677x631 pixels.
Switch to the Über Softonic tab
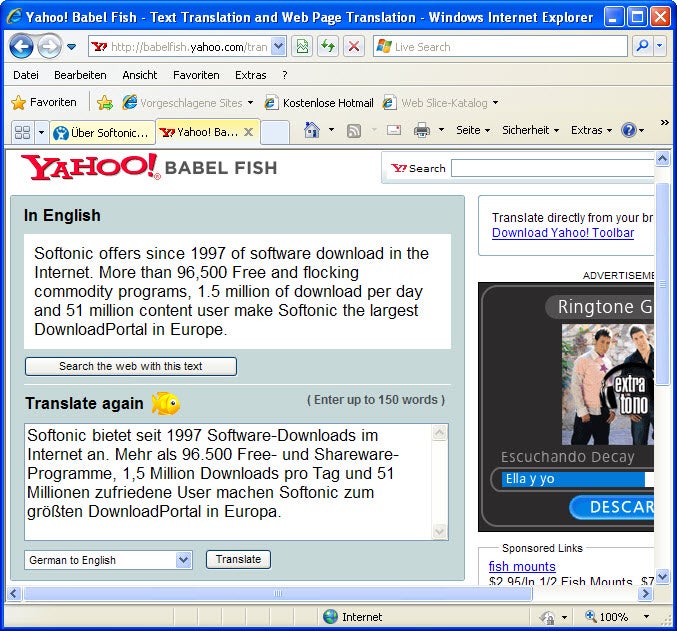102,133
